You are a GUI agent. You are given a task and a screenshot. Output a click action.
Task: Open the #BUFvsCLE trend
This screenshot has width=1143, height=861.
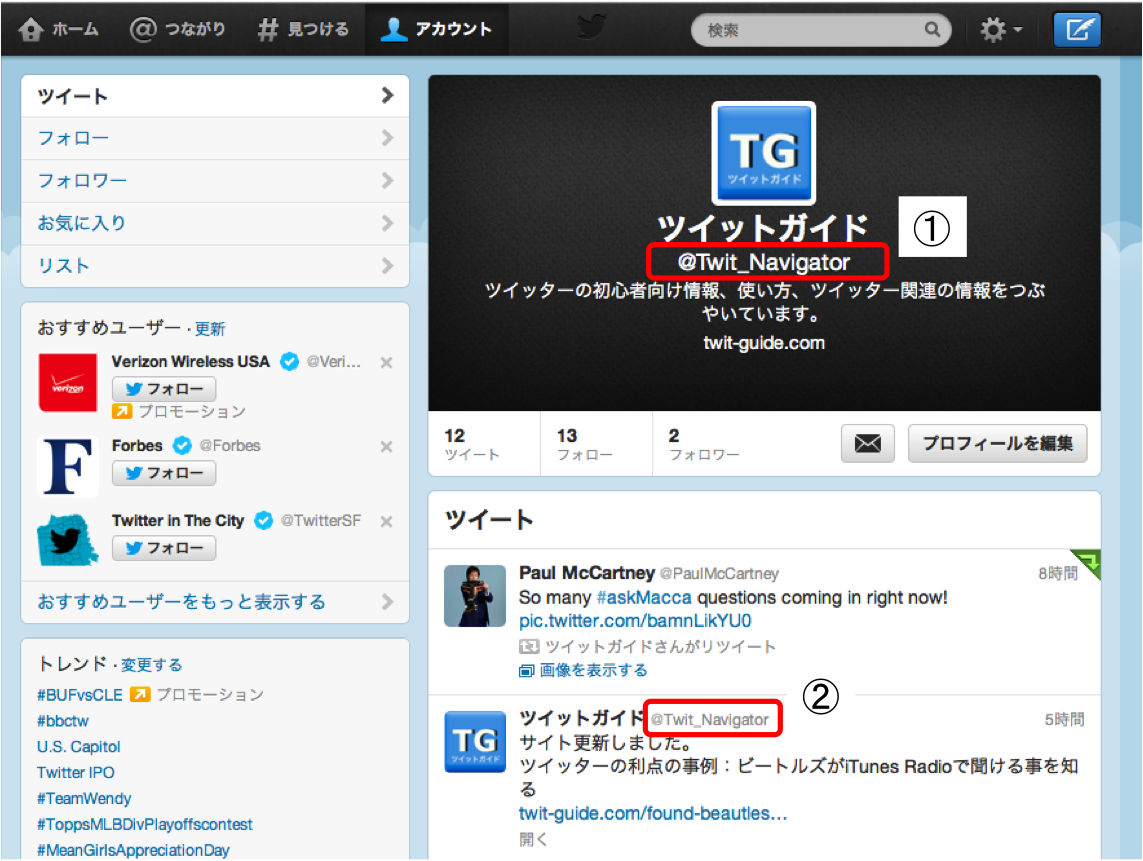pyautogui.click(x=79, y=695)
